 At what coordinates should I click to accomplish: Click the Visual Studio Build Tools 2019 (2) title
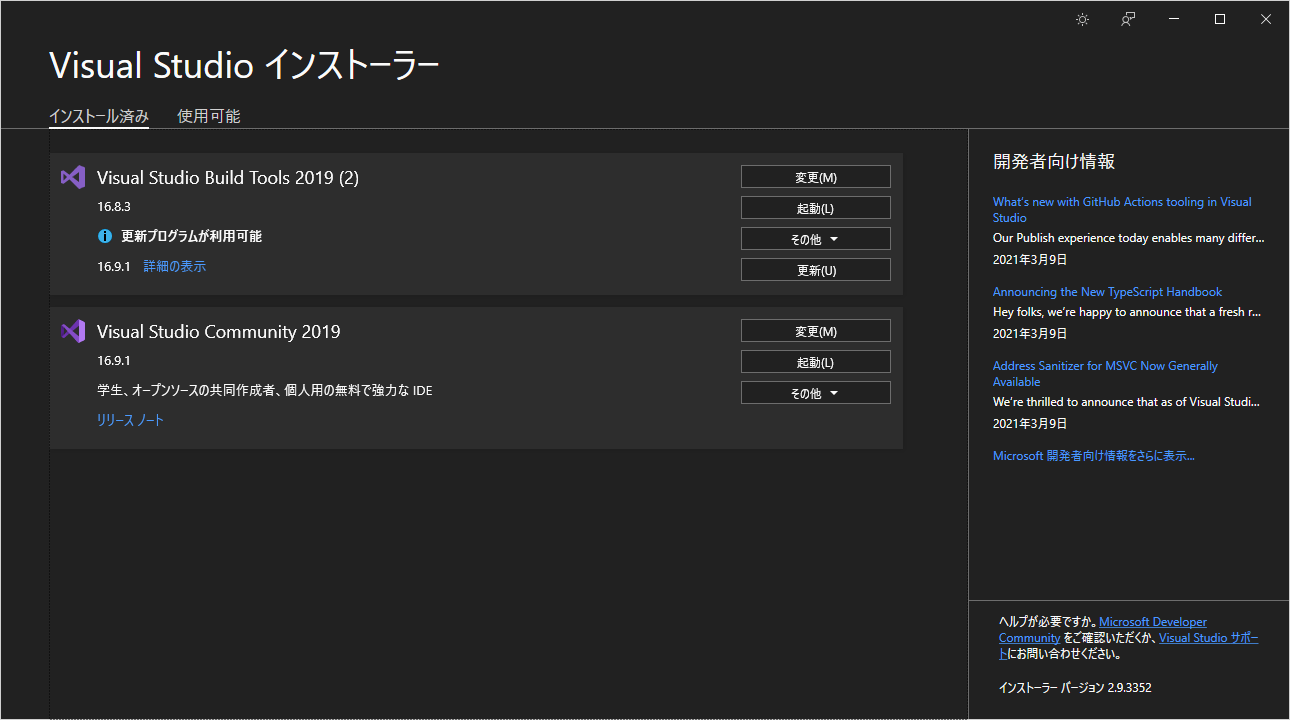pyautogui.click(x=228, y=178)
